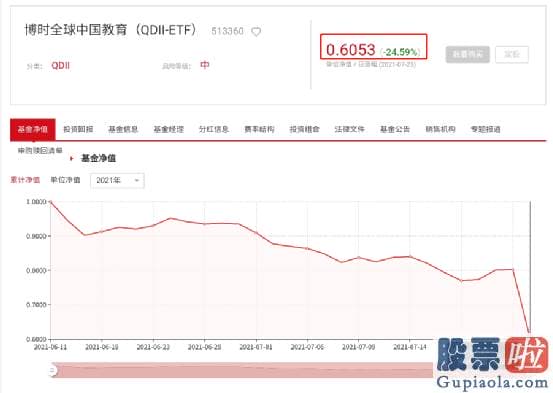
Task: Open the 申购赎回清单 sub-tab
Action: pyautogui.click(x=40, y=151)
